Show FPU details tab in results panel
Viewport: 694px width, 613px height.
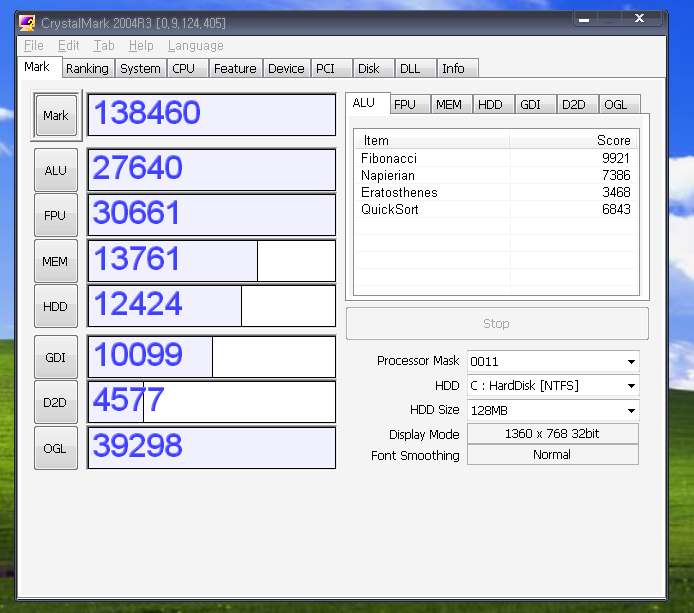410,104
